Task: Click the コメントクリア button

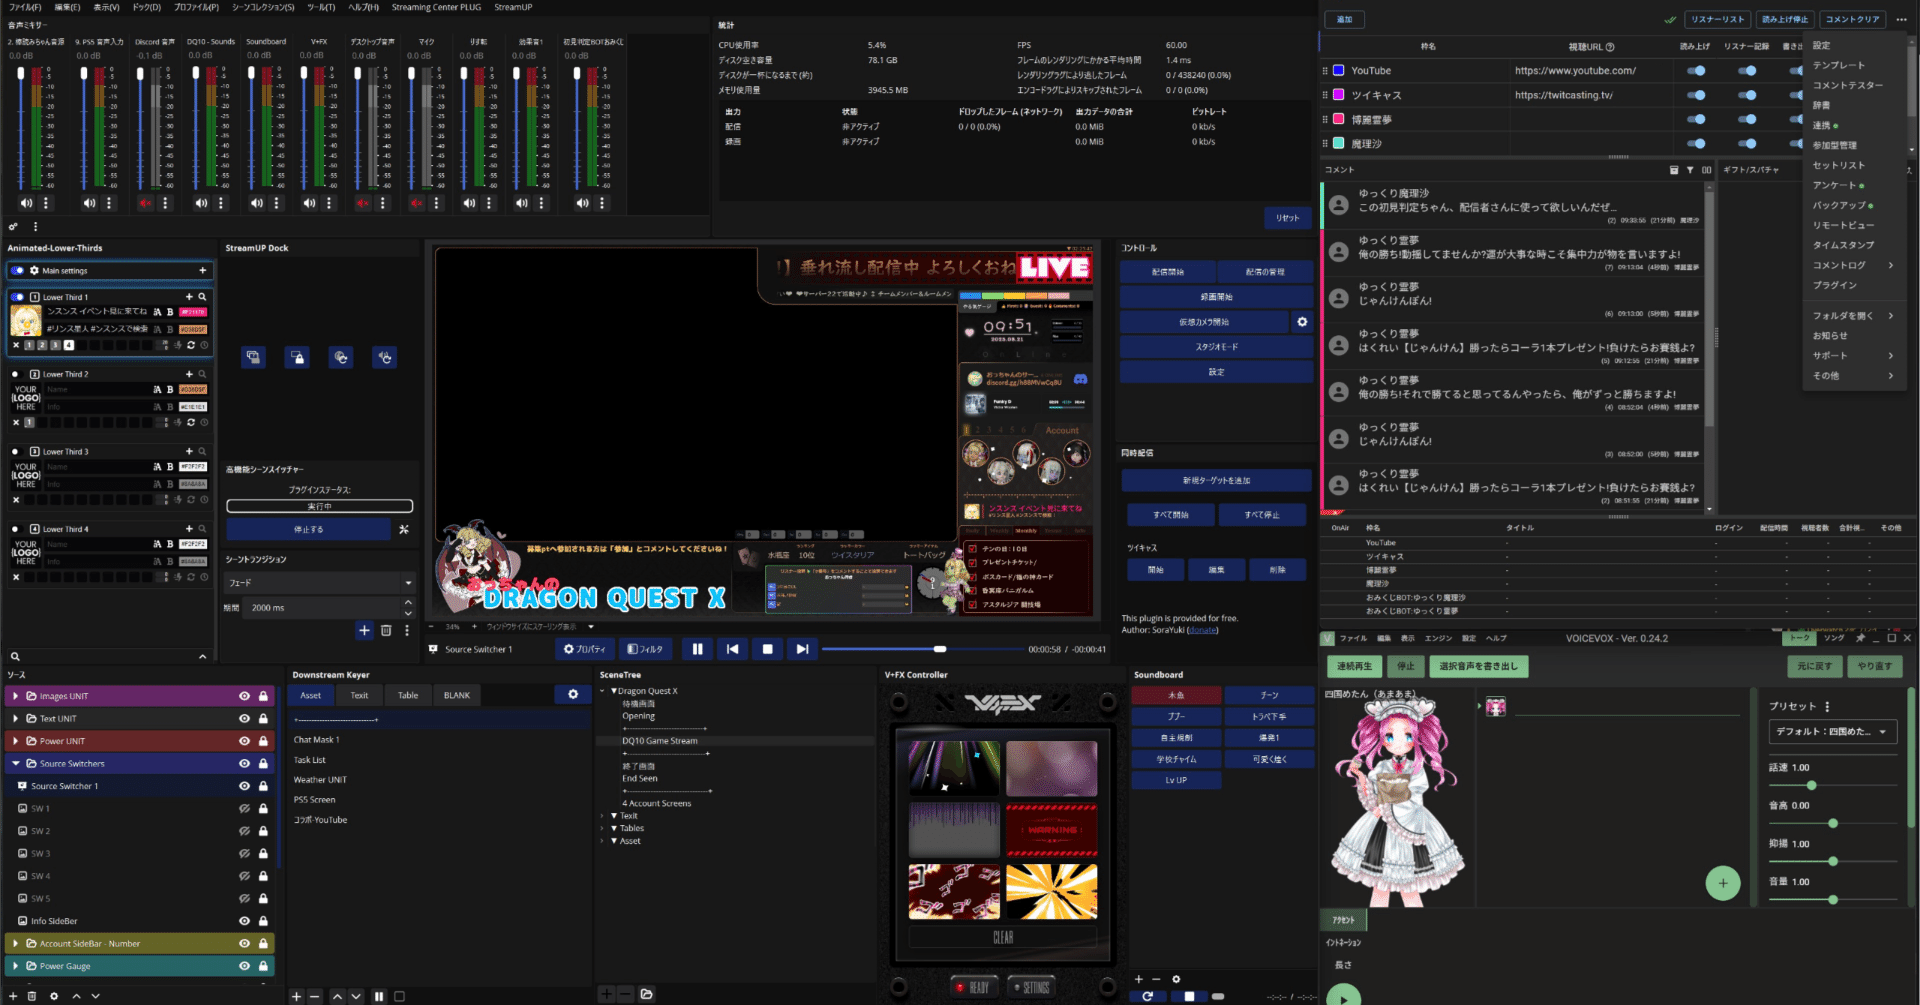Action: 1852,19
